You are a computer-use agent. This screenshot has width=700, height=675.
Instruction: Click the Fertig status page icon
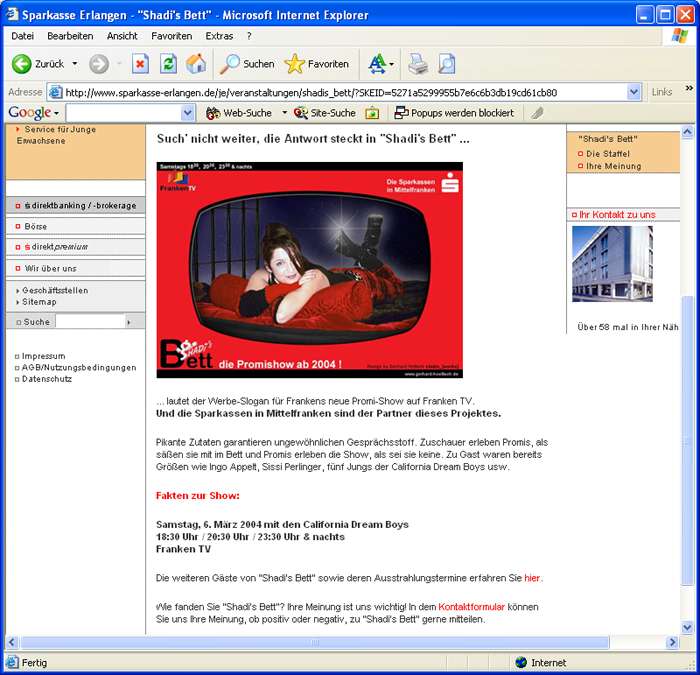pos(12,662)
